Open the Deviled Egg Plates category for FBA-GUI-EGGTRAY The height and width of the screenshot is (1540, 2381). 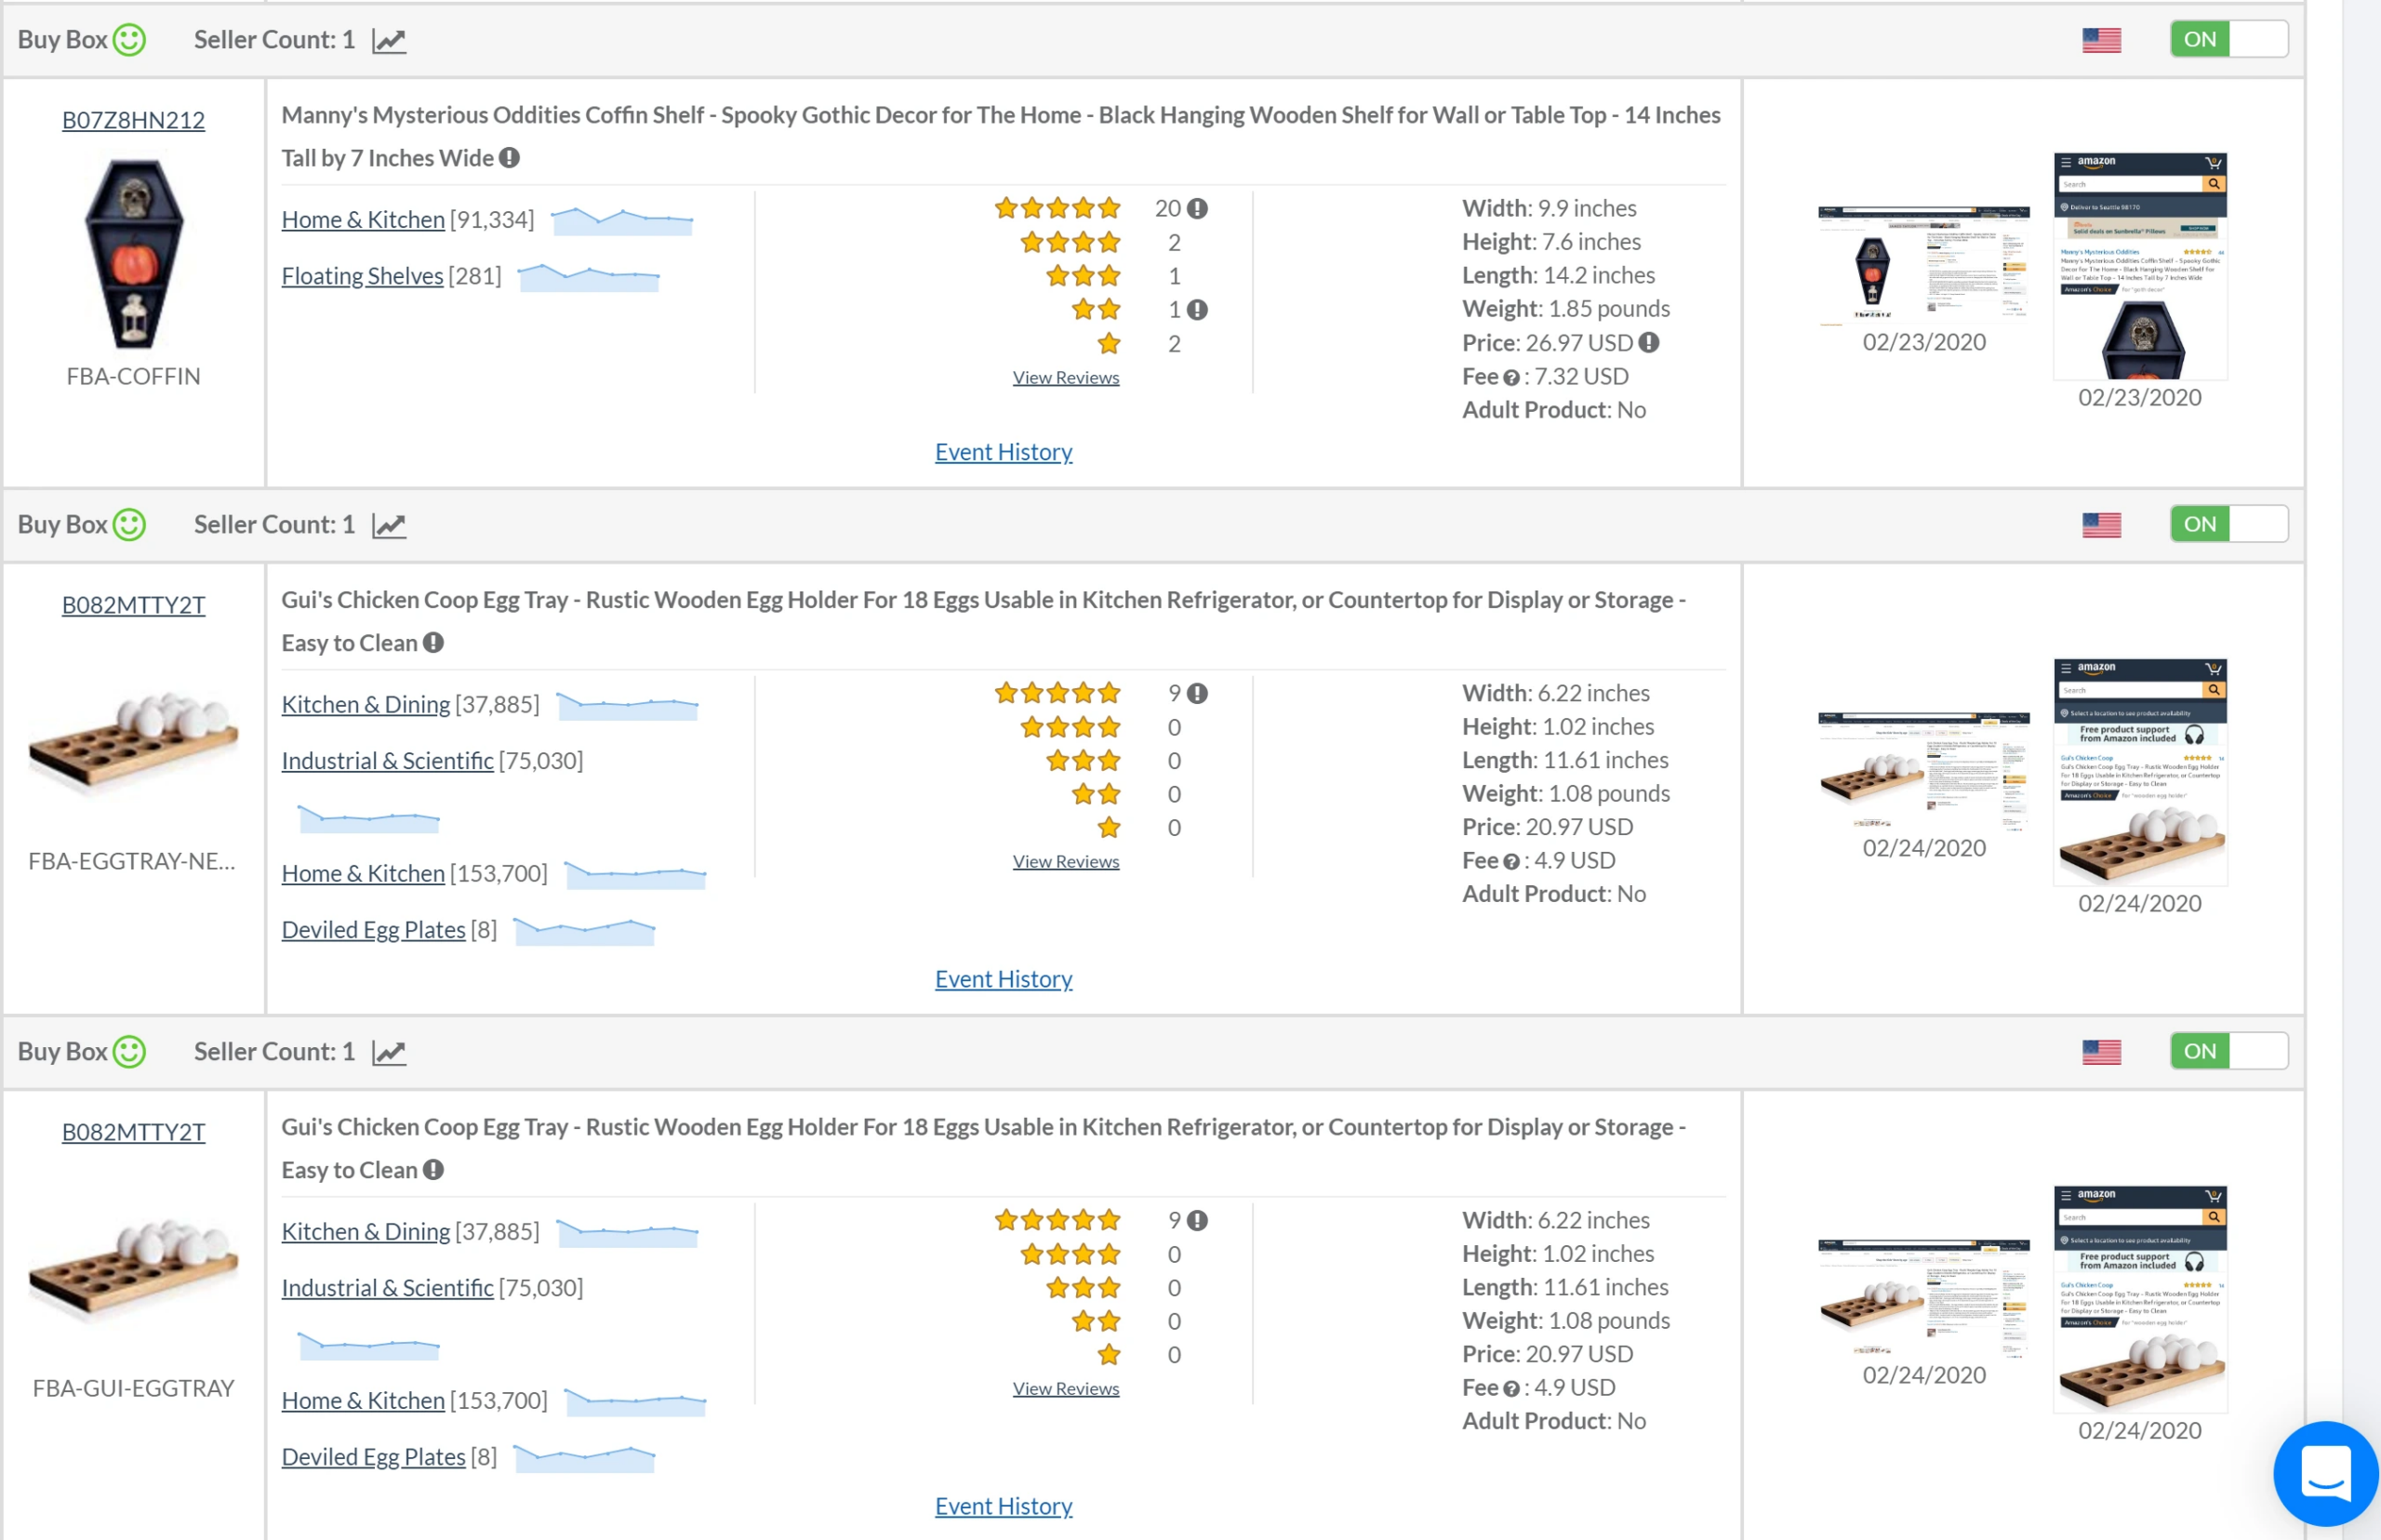(373, 1457)
